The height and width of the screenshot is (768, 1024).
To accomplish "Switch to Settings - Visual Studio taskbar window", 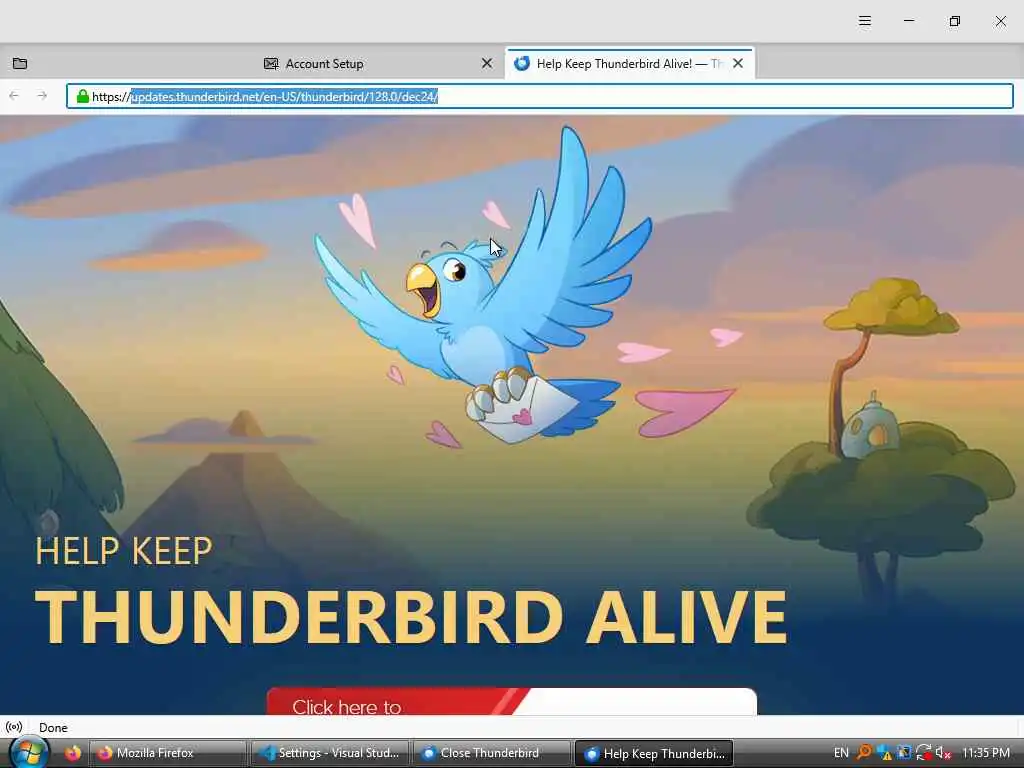I will pos(330,753).
